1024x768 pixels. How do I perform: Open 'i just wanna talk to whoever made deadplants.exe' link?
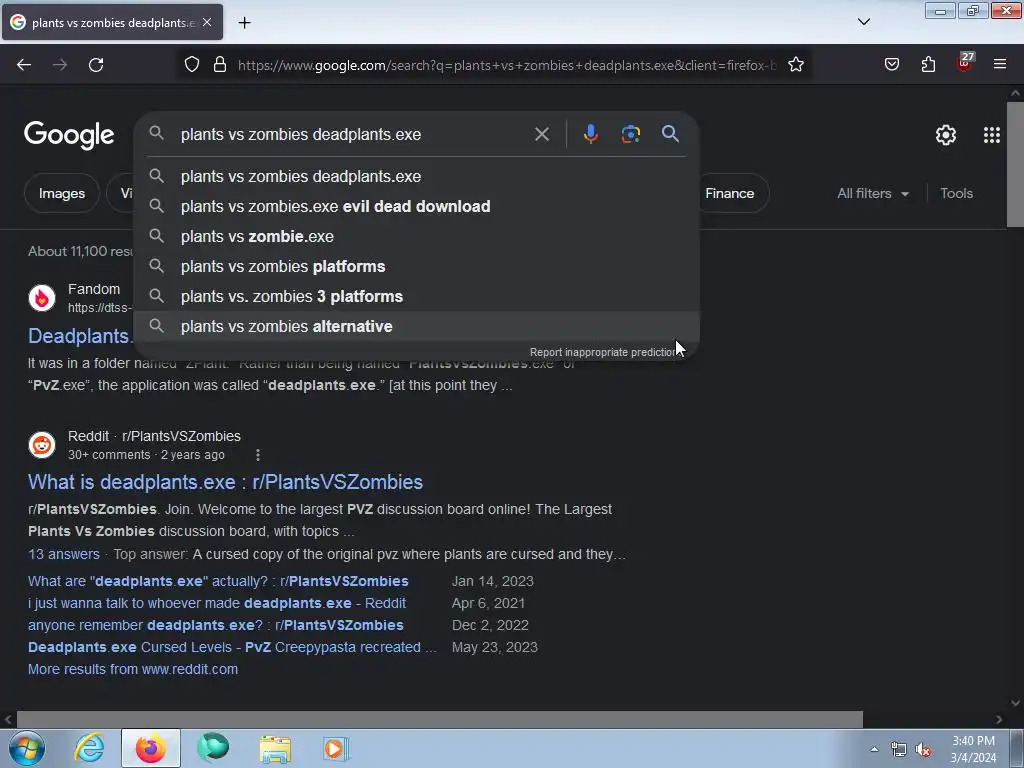pyautogui.click(x=217, y=603)
